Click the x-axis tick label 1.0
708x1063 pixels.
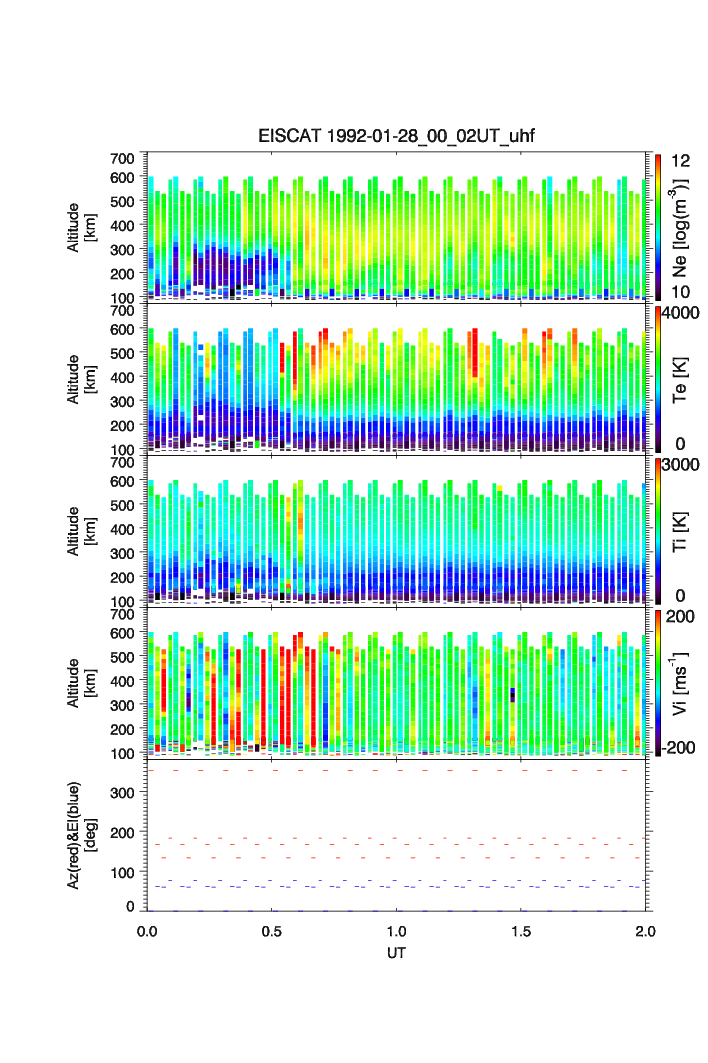coord(396,931)
